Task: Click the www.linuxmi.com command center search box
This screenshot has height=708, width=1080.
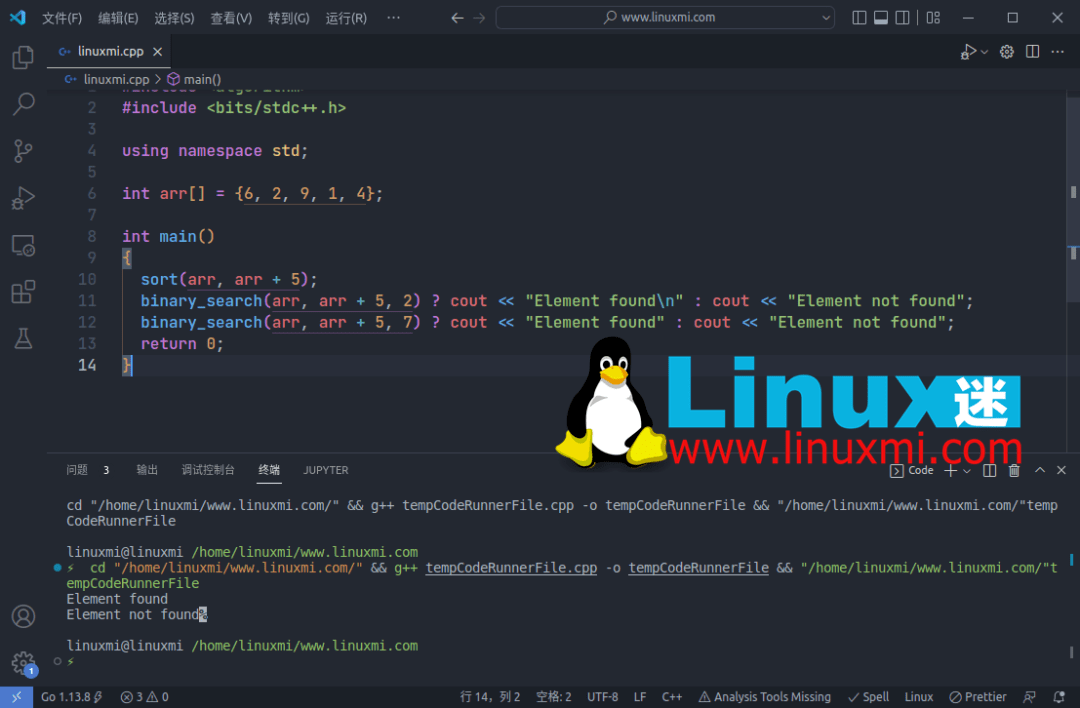Action: (665, 18)
